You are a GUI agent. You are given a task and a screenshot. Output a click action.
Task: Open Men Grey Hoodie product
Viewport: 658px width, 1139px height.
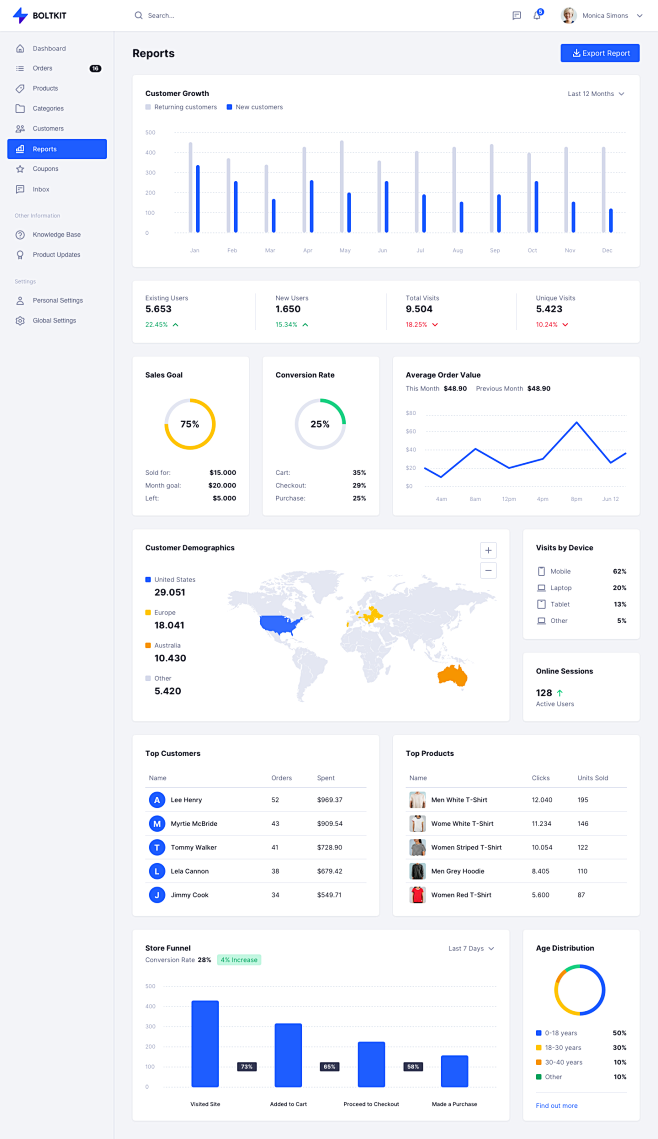458,871
